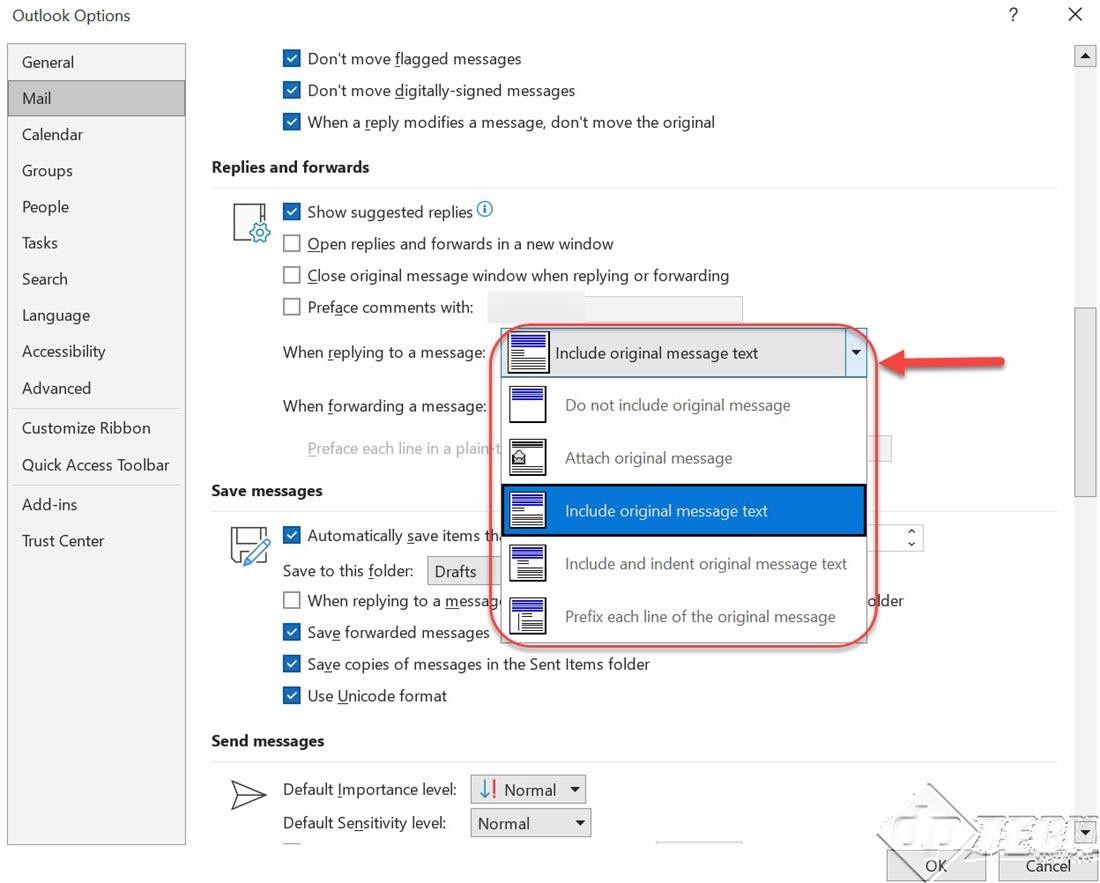The width and height of the screenshot is (1100, 883).
Task: Close the Outlook Options dialog with X
Action: click(x=1075, y=15)
